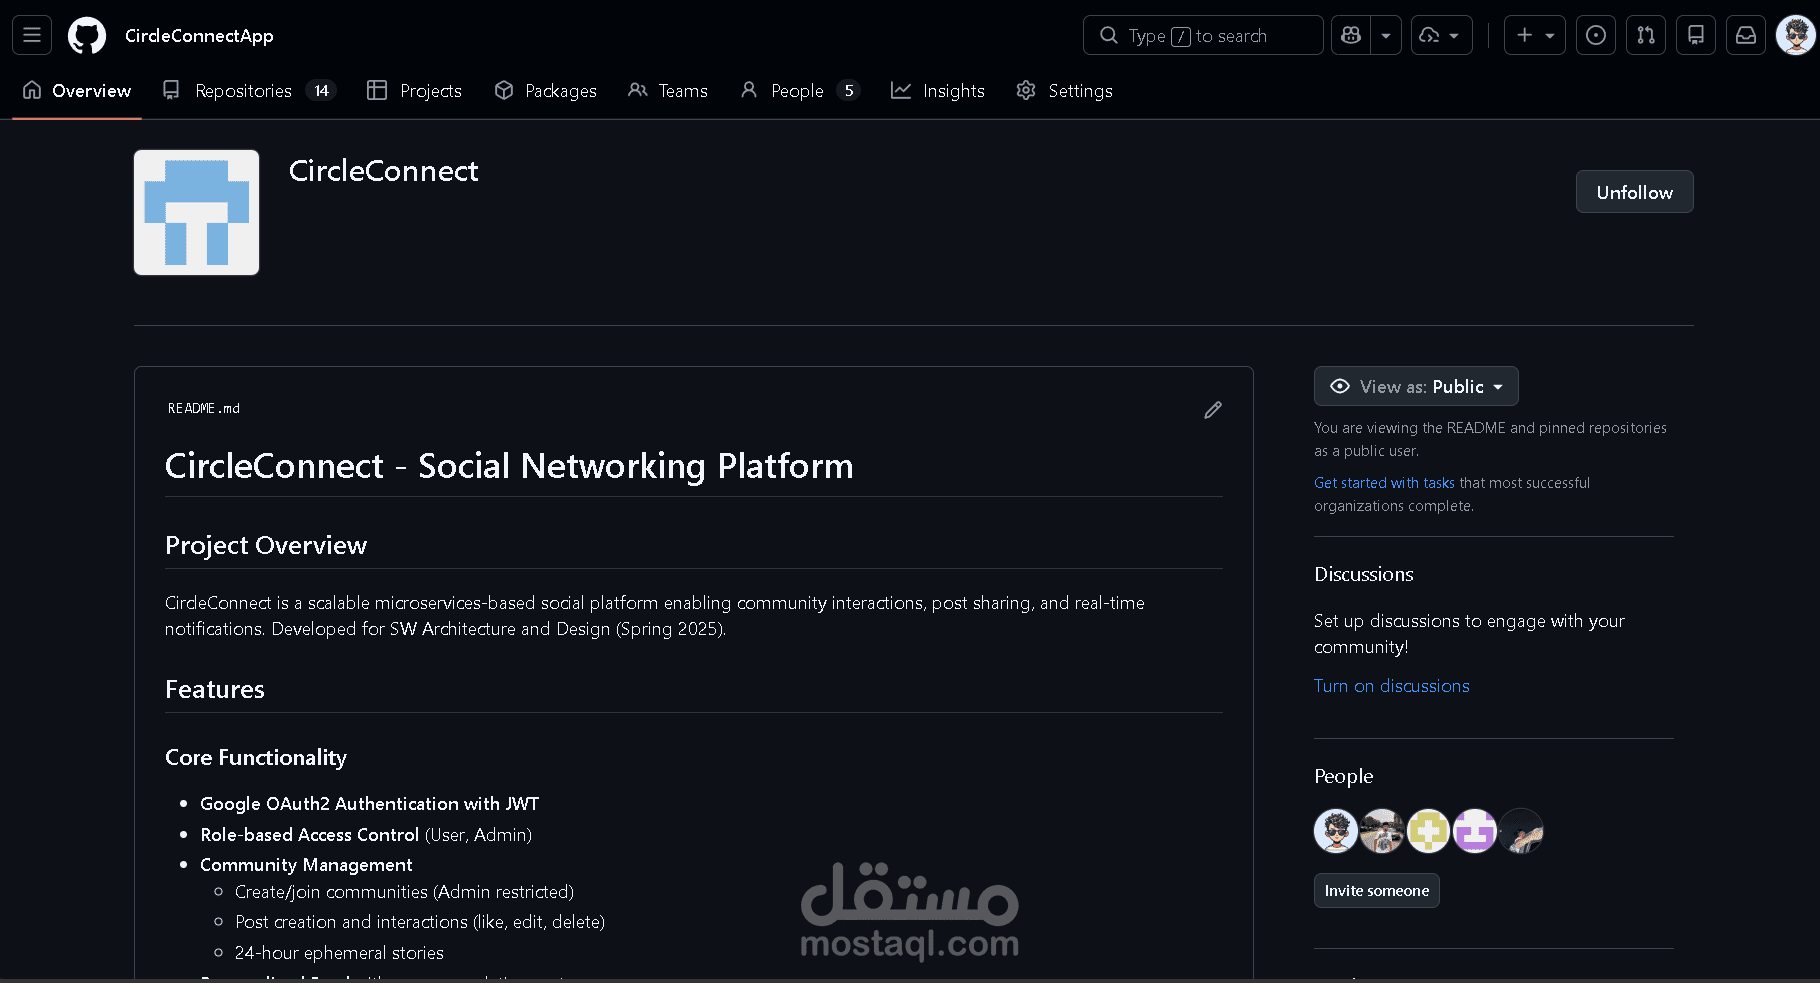This screenshot has width=1820, height=983.
Task: Open the Insights tab
Action: (938, 91)
